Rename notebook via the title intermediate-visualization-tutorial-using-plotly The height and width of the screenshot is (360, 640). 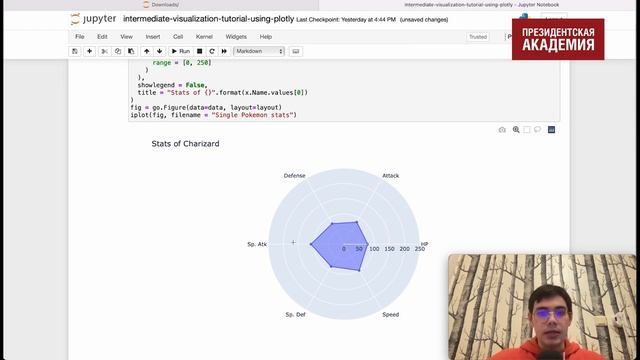click(209, 19)
